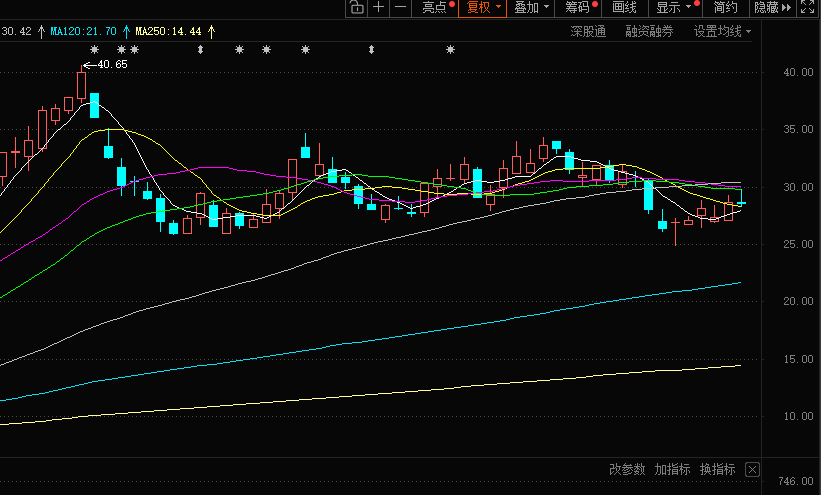Click the 15.00 price axis label
Screen dimensions: 821x495
click(798, 359)
